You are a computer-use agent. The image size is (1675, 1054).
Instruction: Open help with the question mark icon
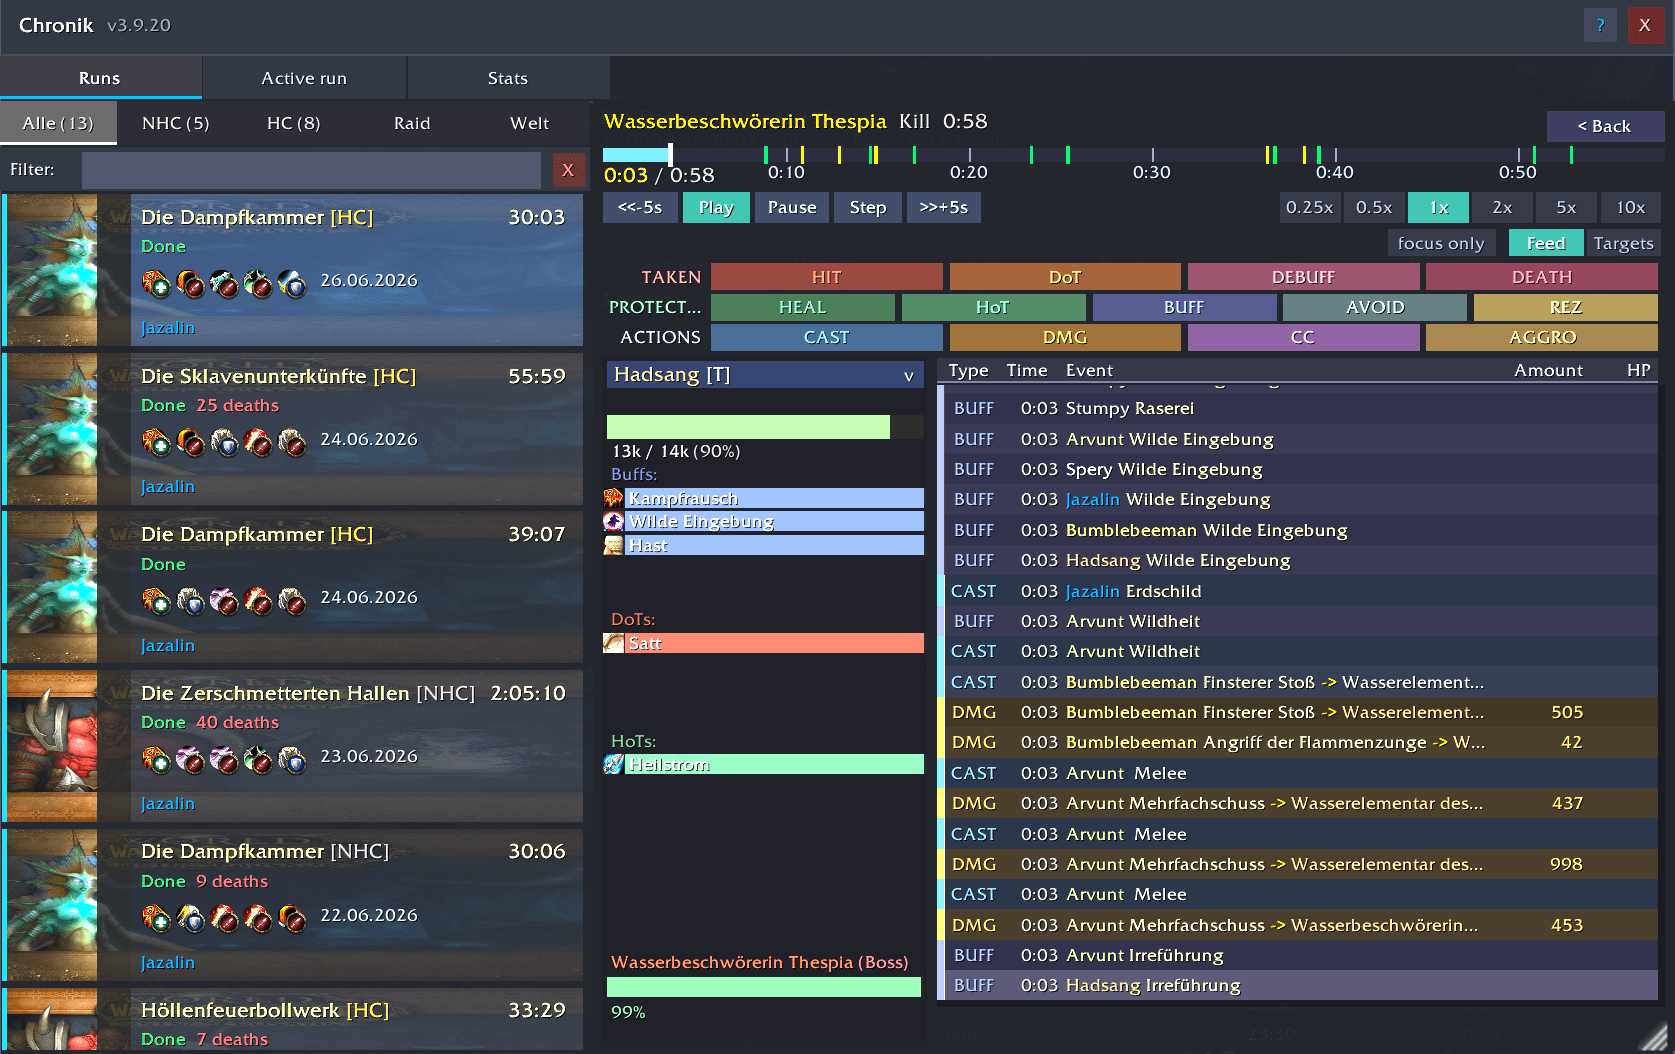pos(1600,25)
